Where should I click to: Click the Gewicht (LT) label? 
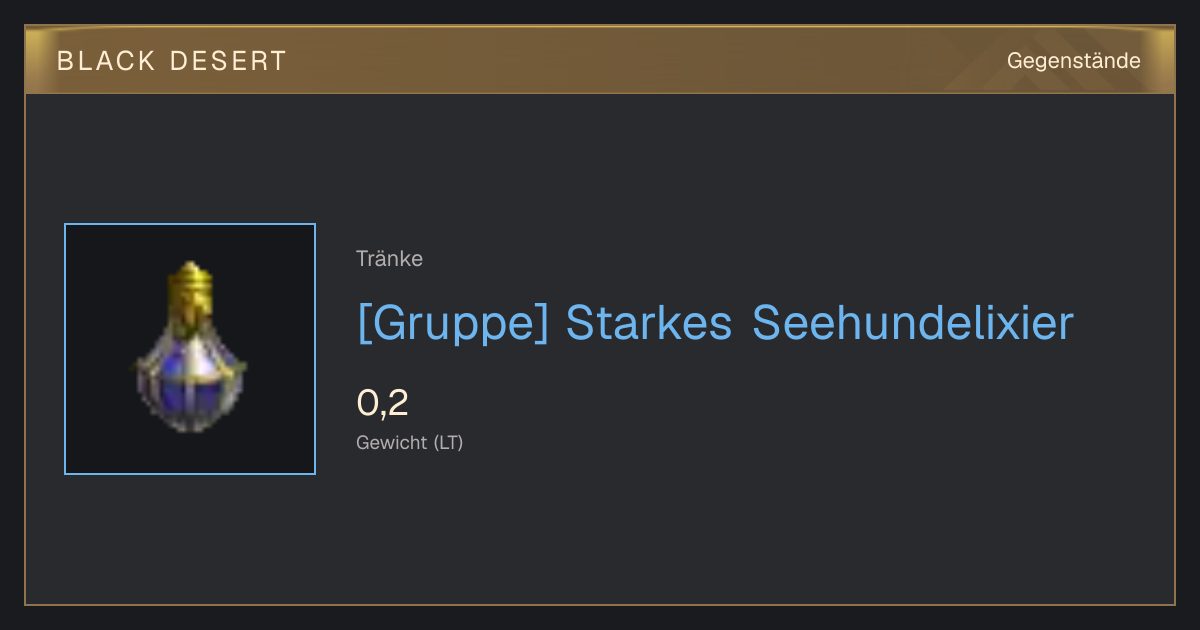click(x=410, y=442)
